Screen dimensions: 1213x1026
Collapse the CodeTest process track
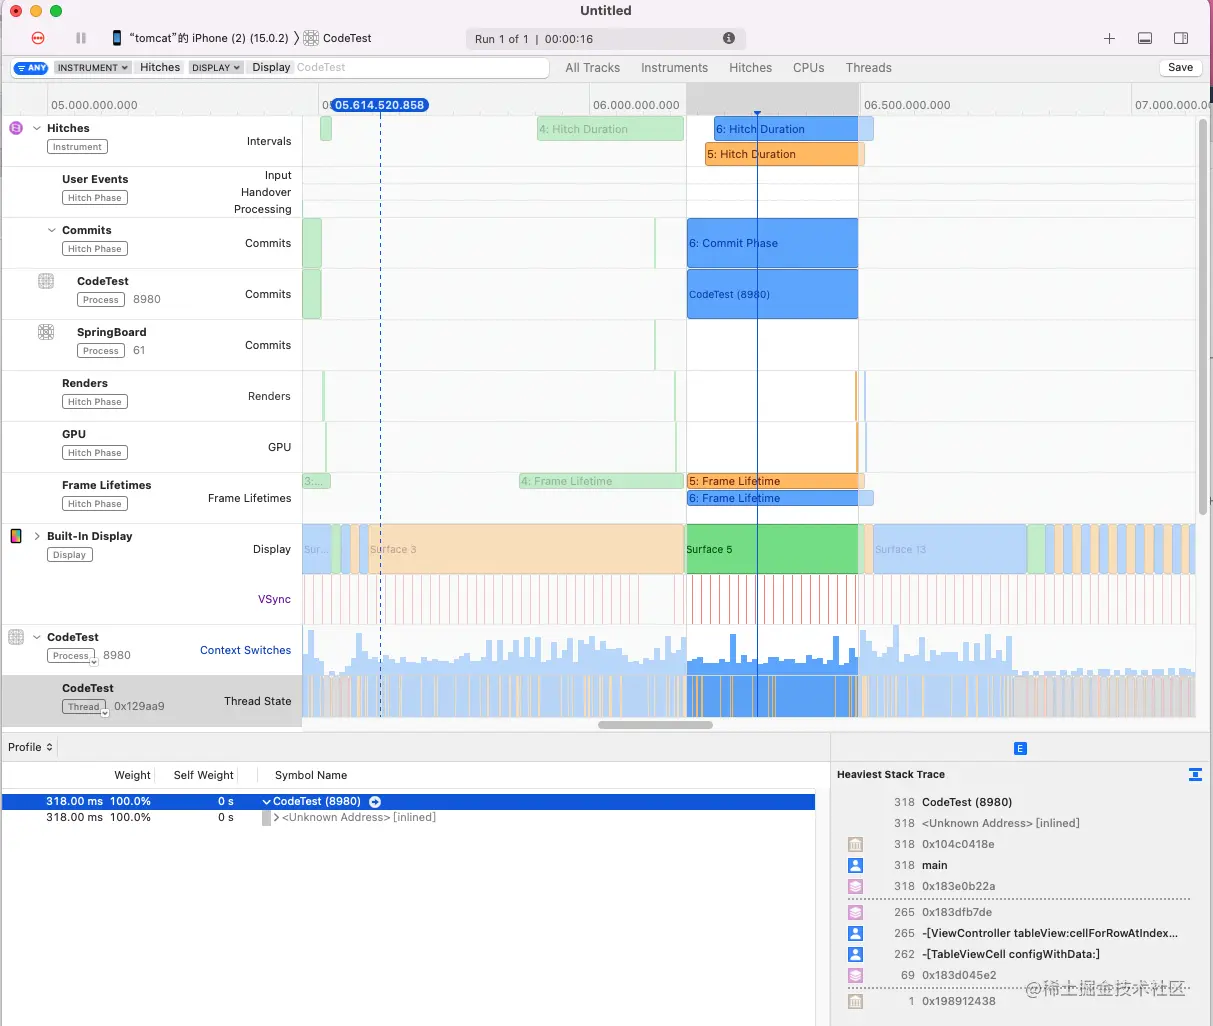click(37, 637)
